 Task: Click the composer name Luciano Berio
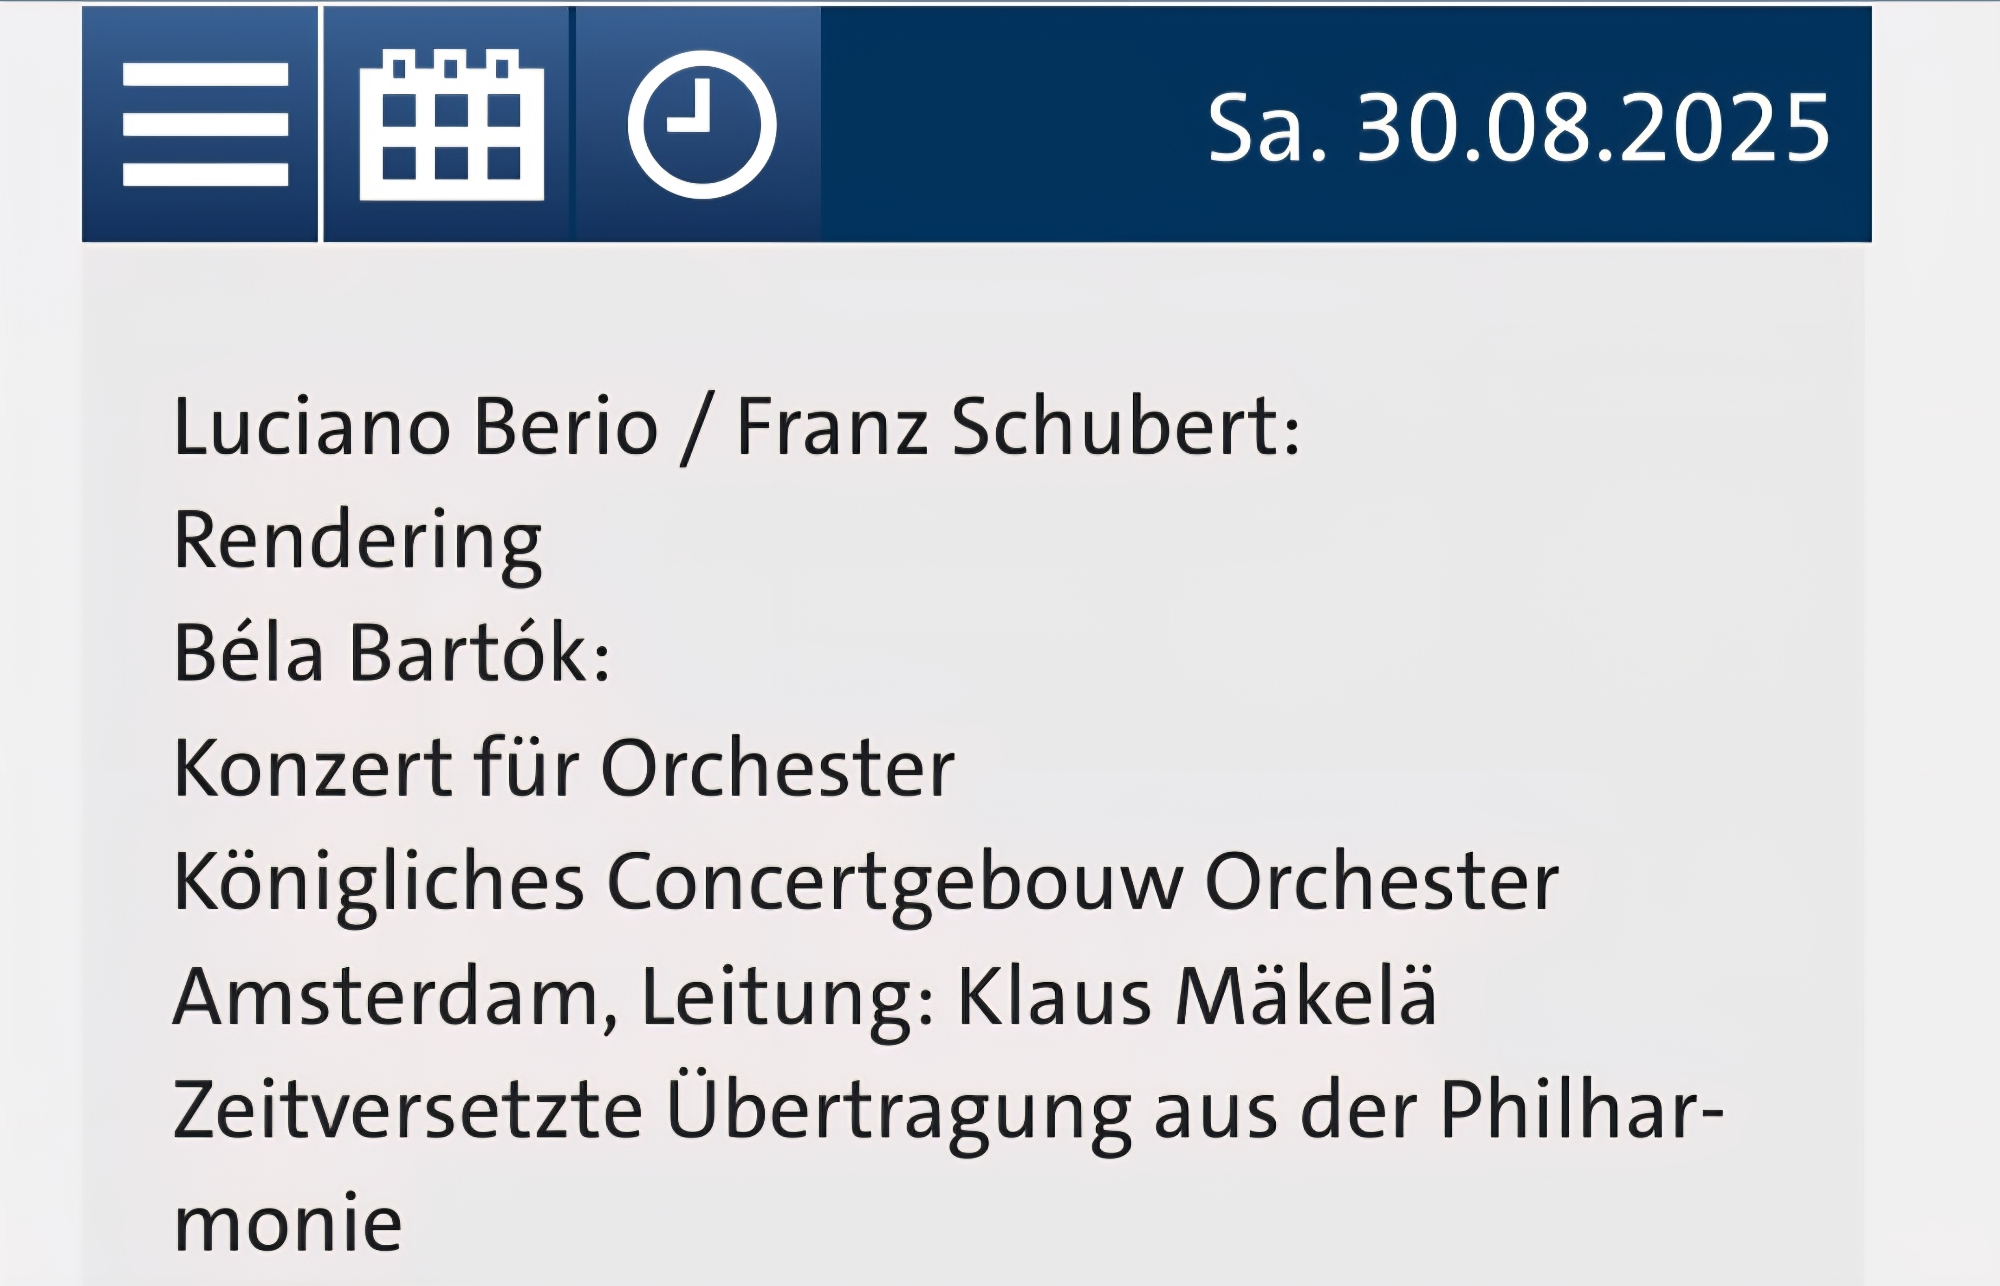[x=415, y=427]
